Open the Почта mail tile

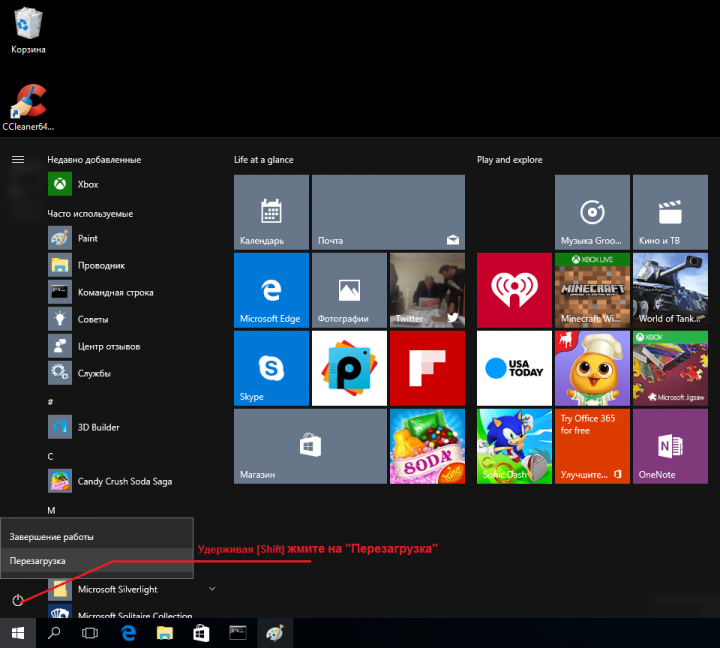(388, 212)
